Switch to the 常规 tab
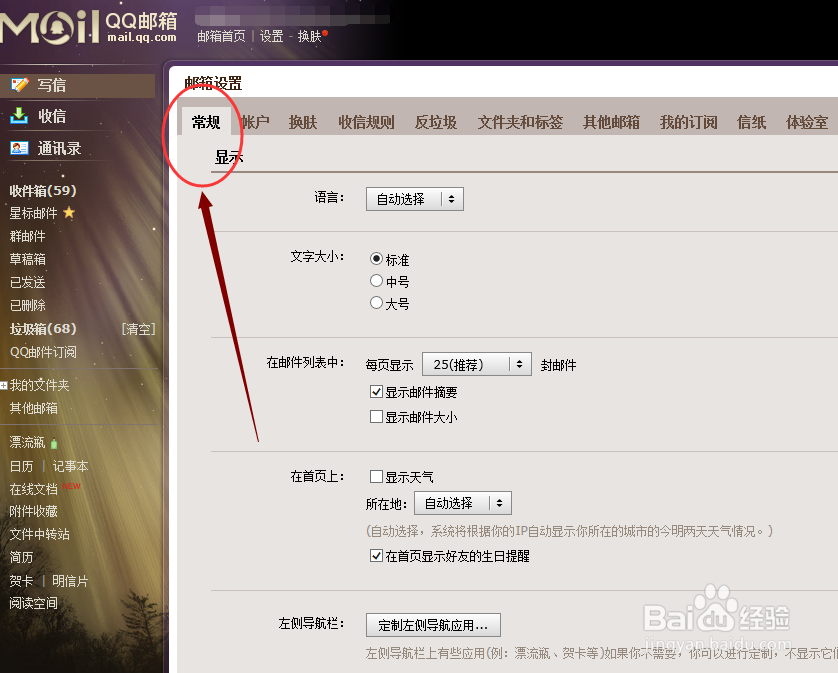This screenshot has height=673, width=838. pyautogui.click(x=206, y=122)
